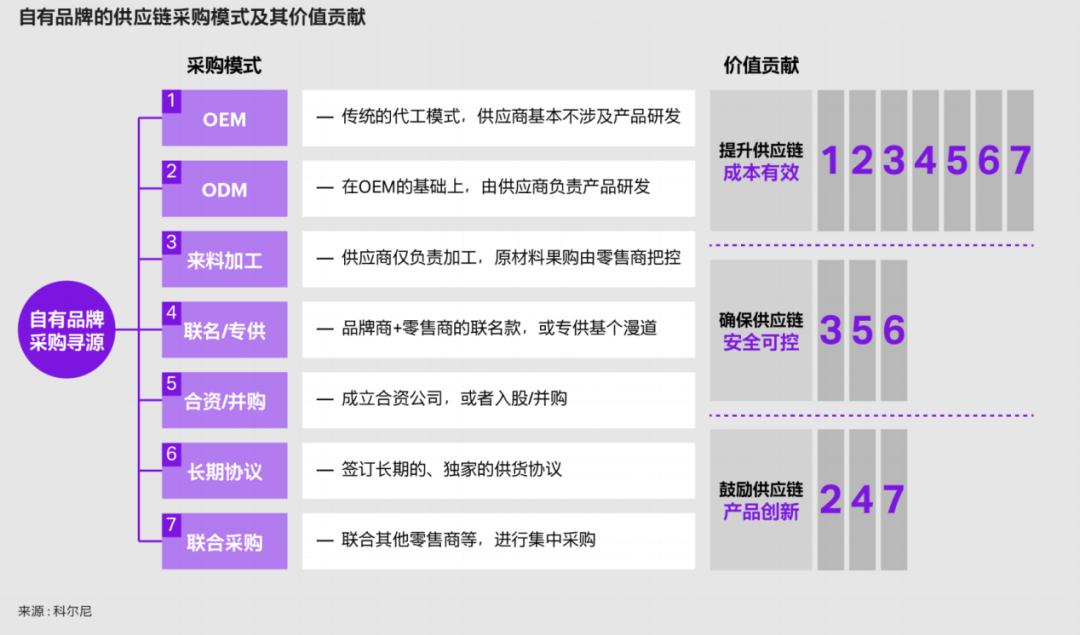Click the 来源: 科尔尼 source text
The image size is (1080, 635).
coord(55,610)
